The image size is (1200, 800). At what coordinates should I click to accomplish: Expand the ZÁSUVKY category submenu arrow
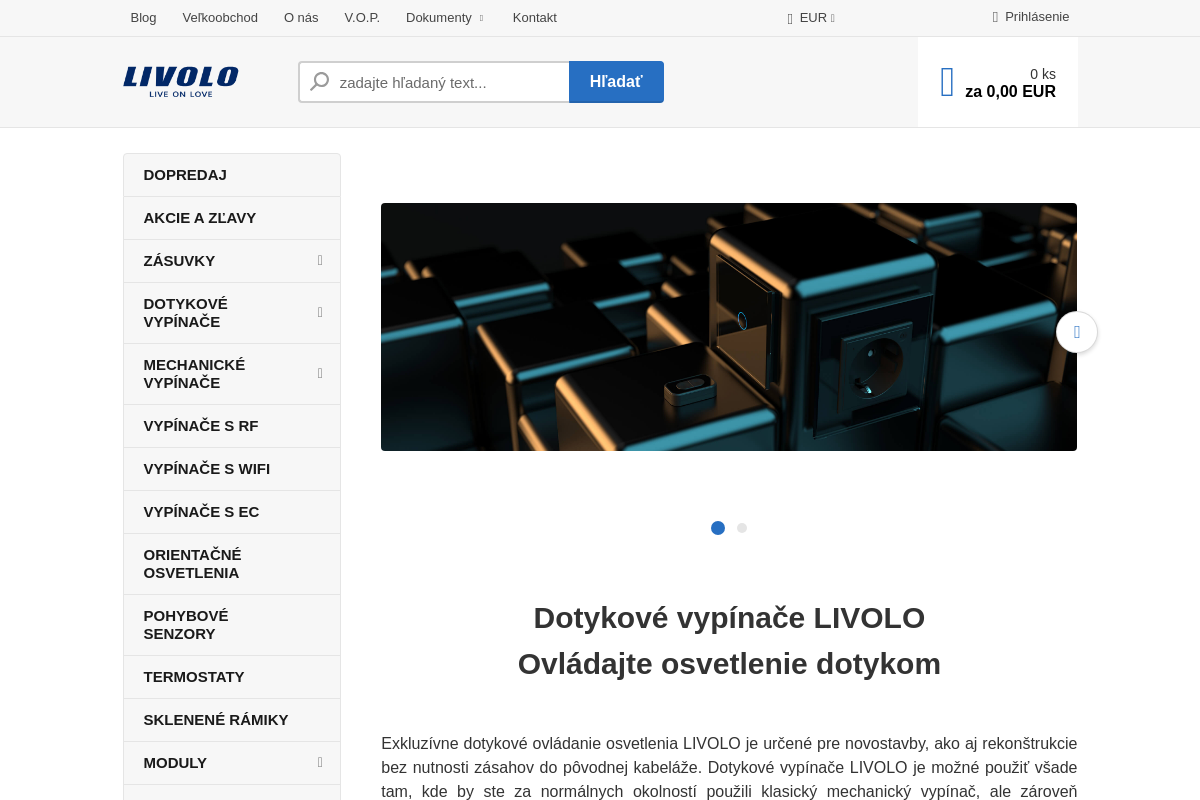point(319,260)
